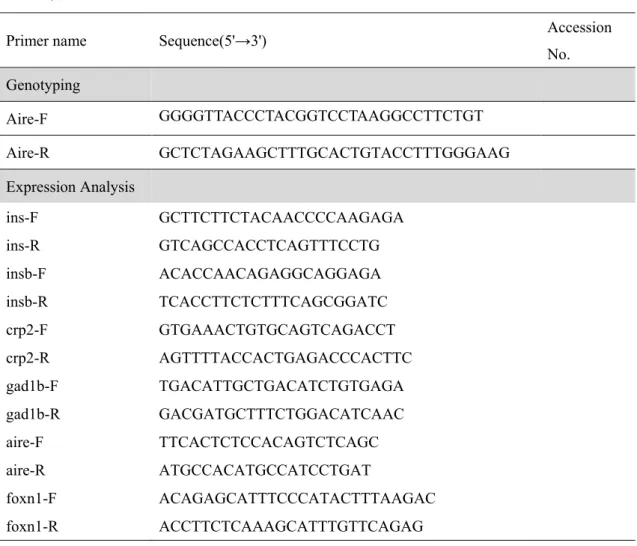Screen dimensions: 637x546
Task: Select the Genotyping section row
Action: (x=318, y=85)
